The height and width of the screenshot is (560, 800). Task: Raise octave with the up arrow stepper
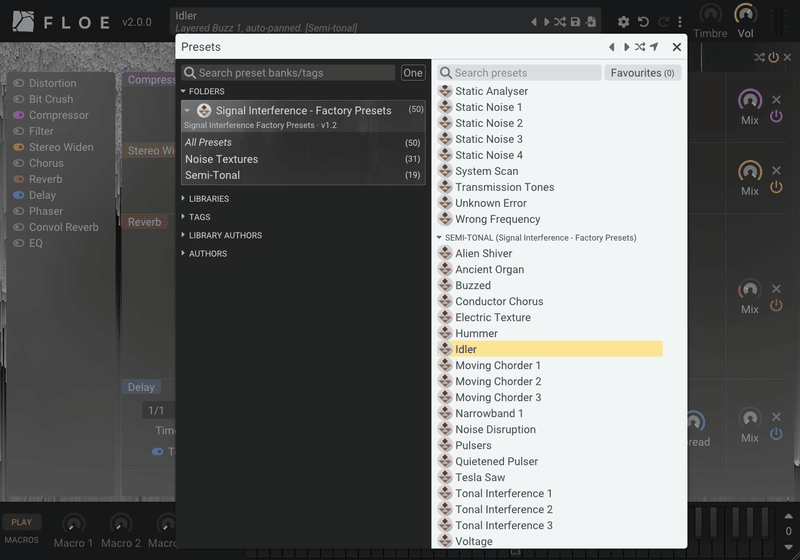coord(788,516)
